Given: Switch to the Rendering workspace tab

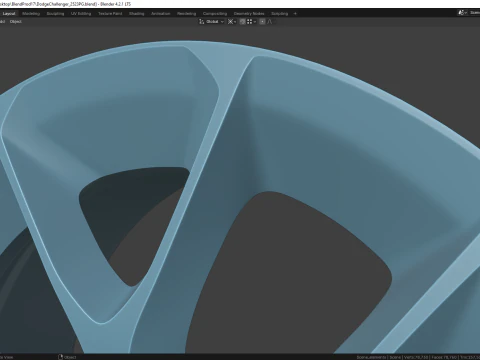Looking at the screenshot, I should coord(187,14).
